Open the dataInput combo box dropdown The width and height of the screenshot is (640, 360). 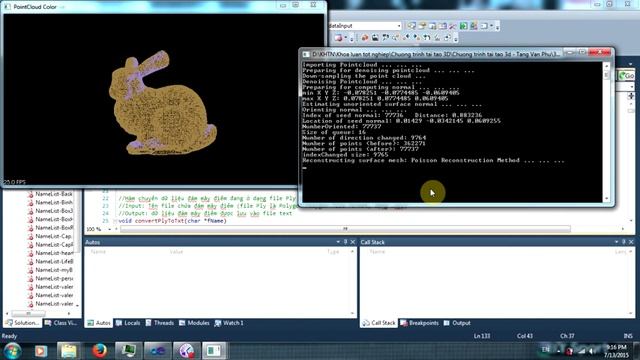(399, 26)
